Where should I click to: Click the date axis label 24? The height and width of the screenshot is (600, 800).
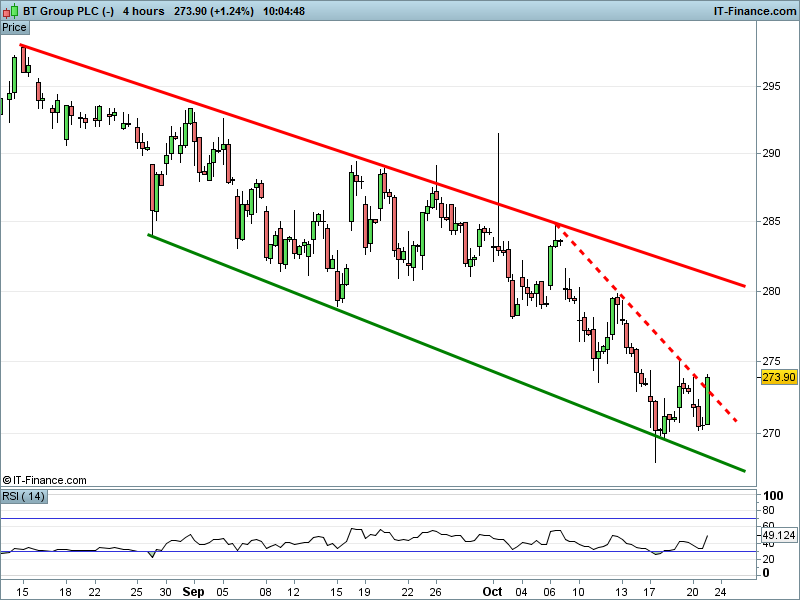point(720,592)
